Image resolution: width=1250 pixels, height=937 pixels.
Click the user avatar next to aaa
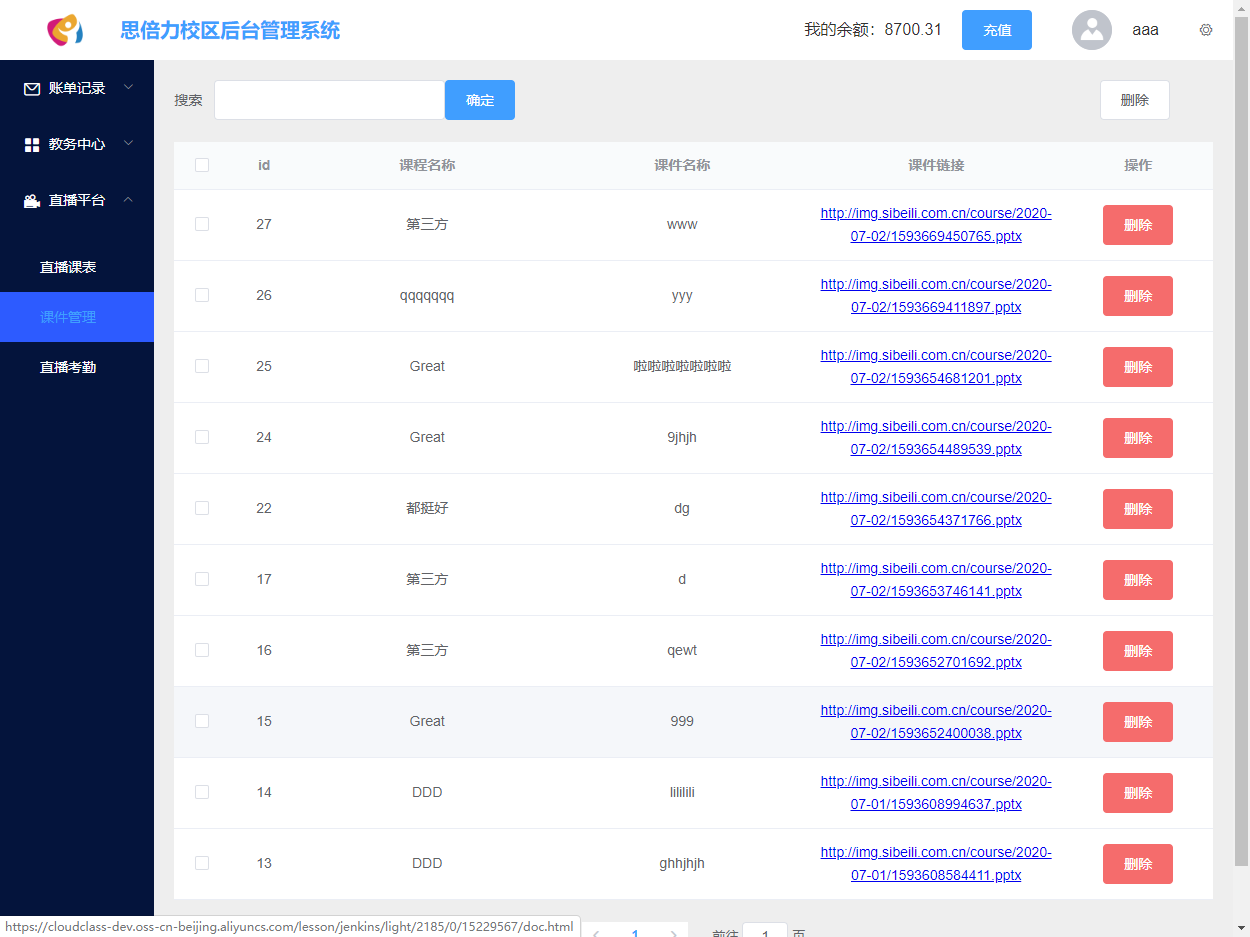(x=1092, y=30)
